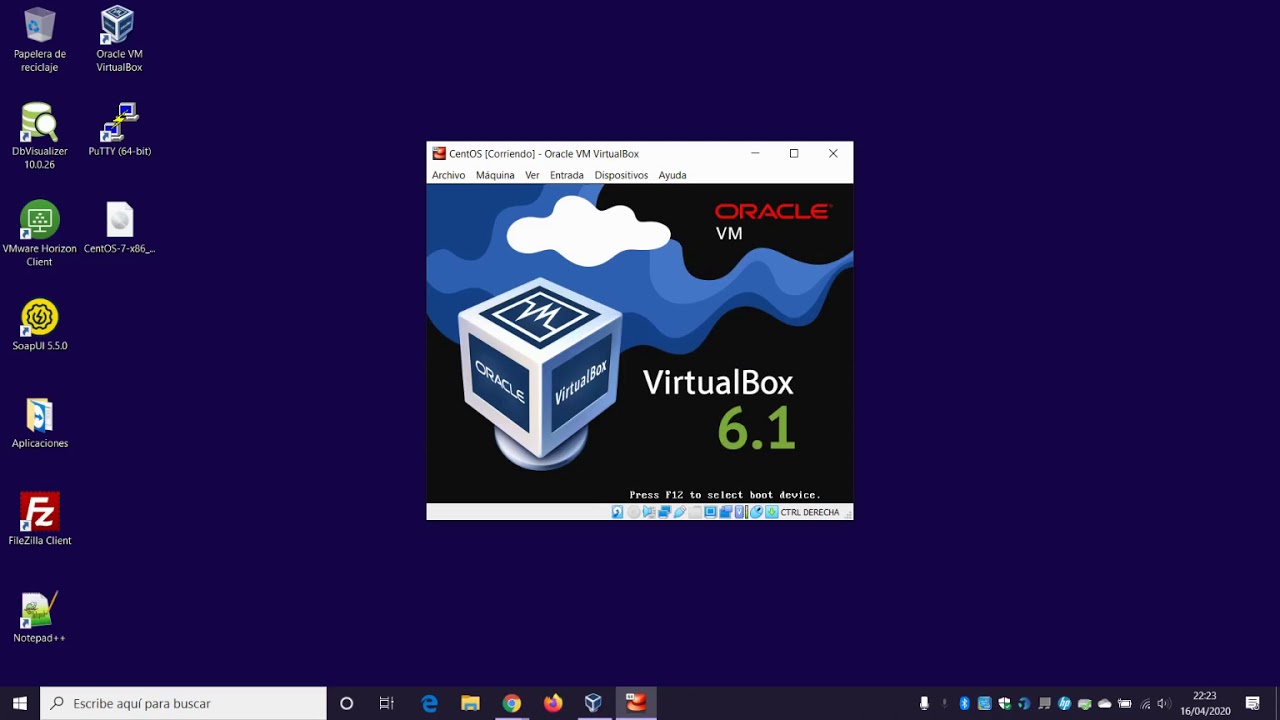Minimize the CentOS VirtualBox window
1280x720 pixels.
pyautogui.click(x=755, y=153)
